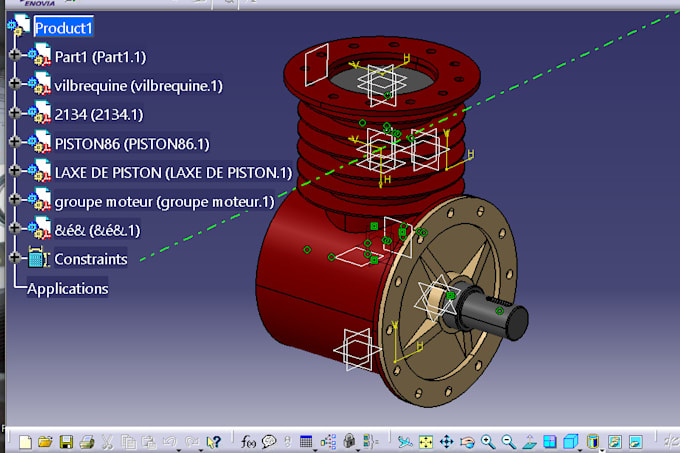
Task: Redo the last undone action
Action: pyautogui.click(x=191, y=442)
